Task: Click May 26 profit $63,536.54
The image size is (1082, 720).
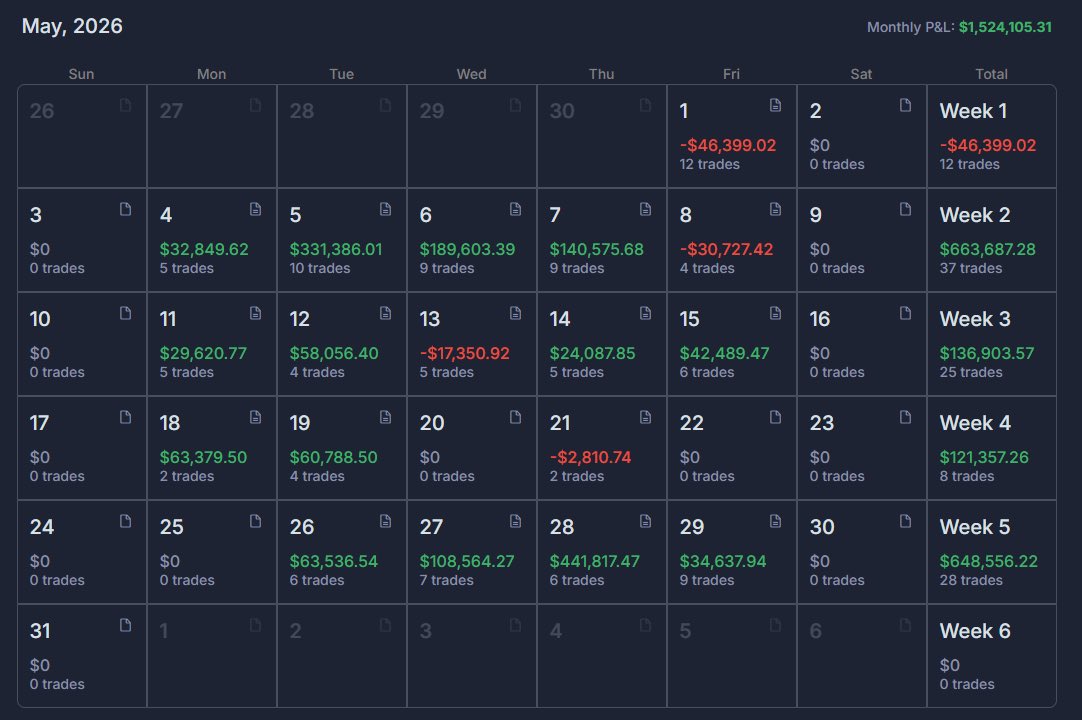Action: (x=333, y=561)
